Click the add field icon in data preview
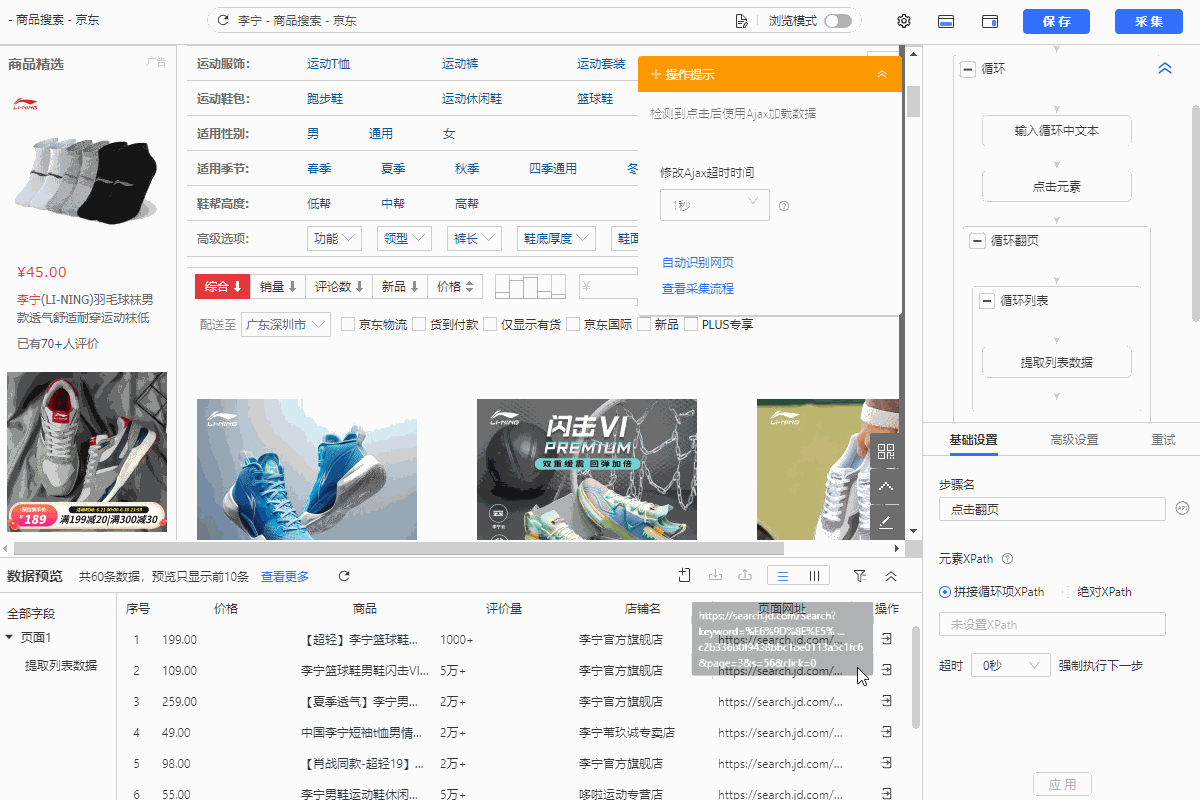The width and height of the screenshot is (1200, 800). (x=684, y=575)
